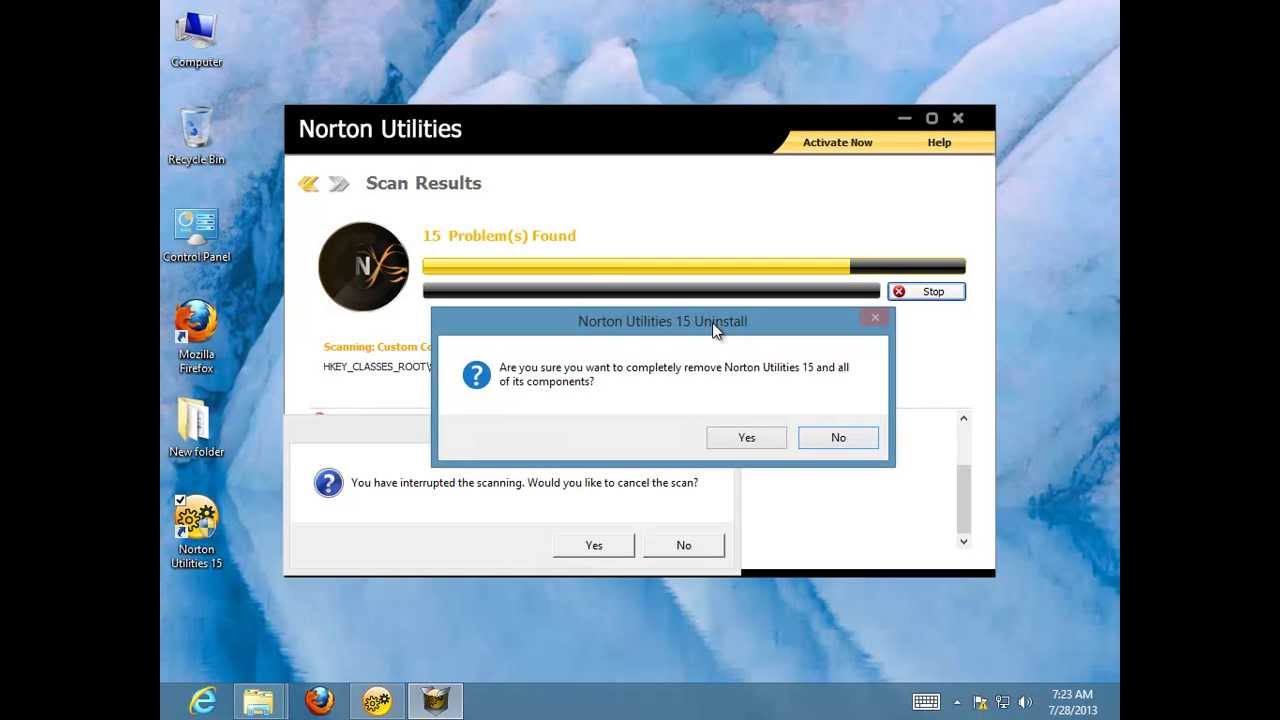Decline uninstall by clicking No
The image size is (1280, 720).
click(x=838, y=438)
